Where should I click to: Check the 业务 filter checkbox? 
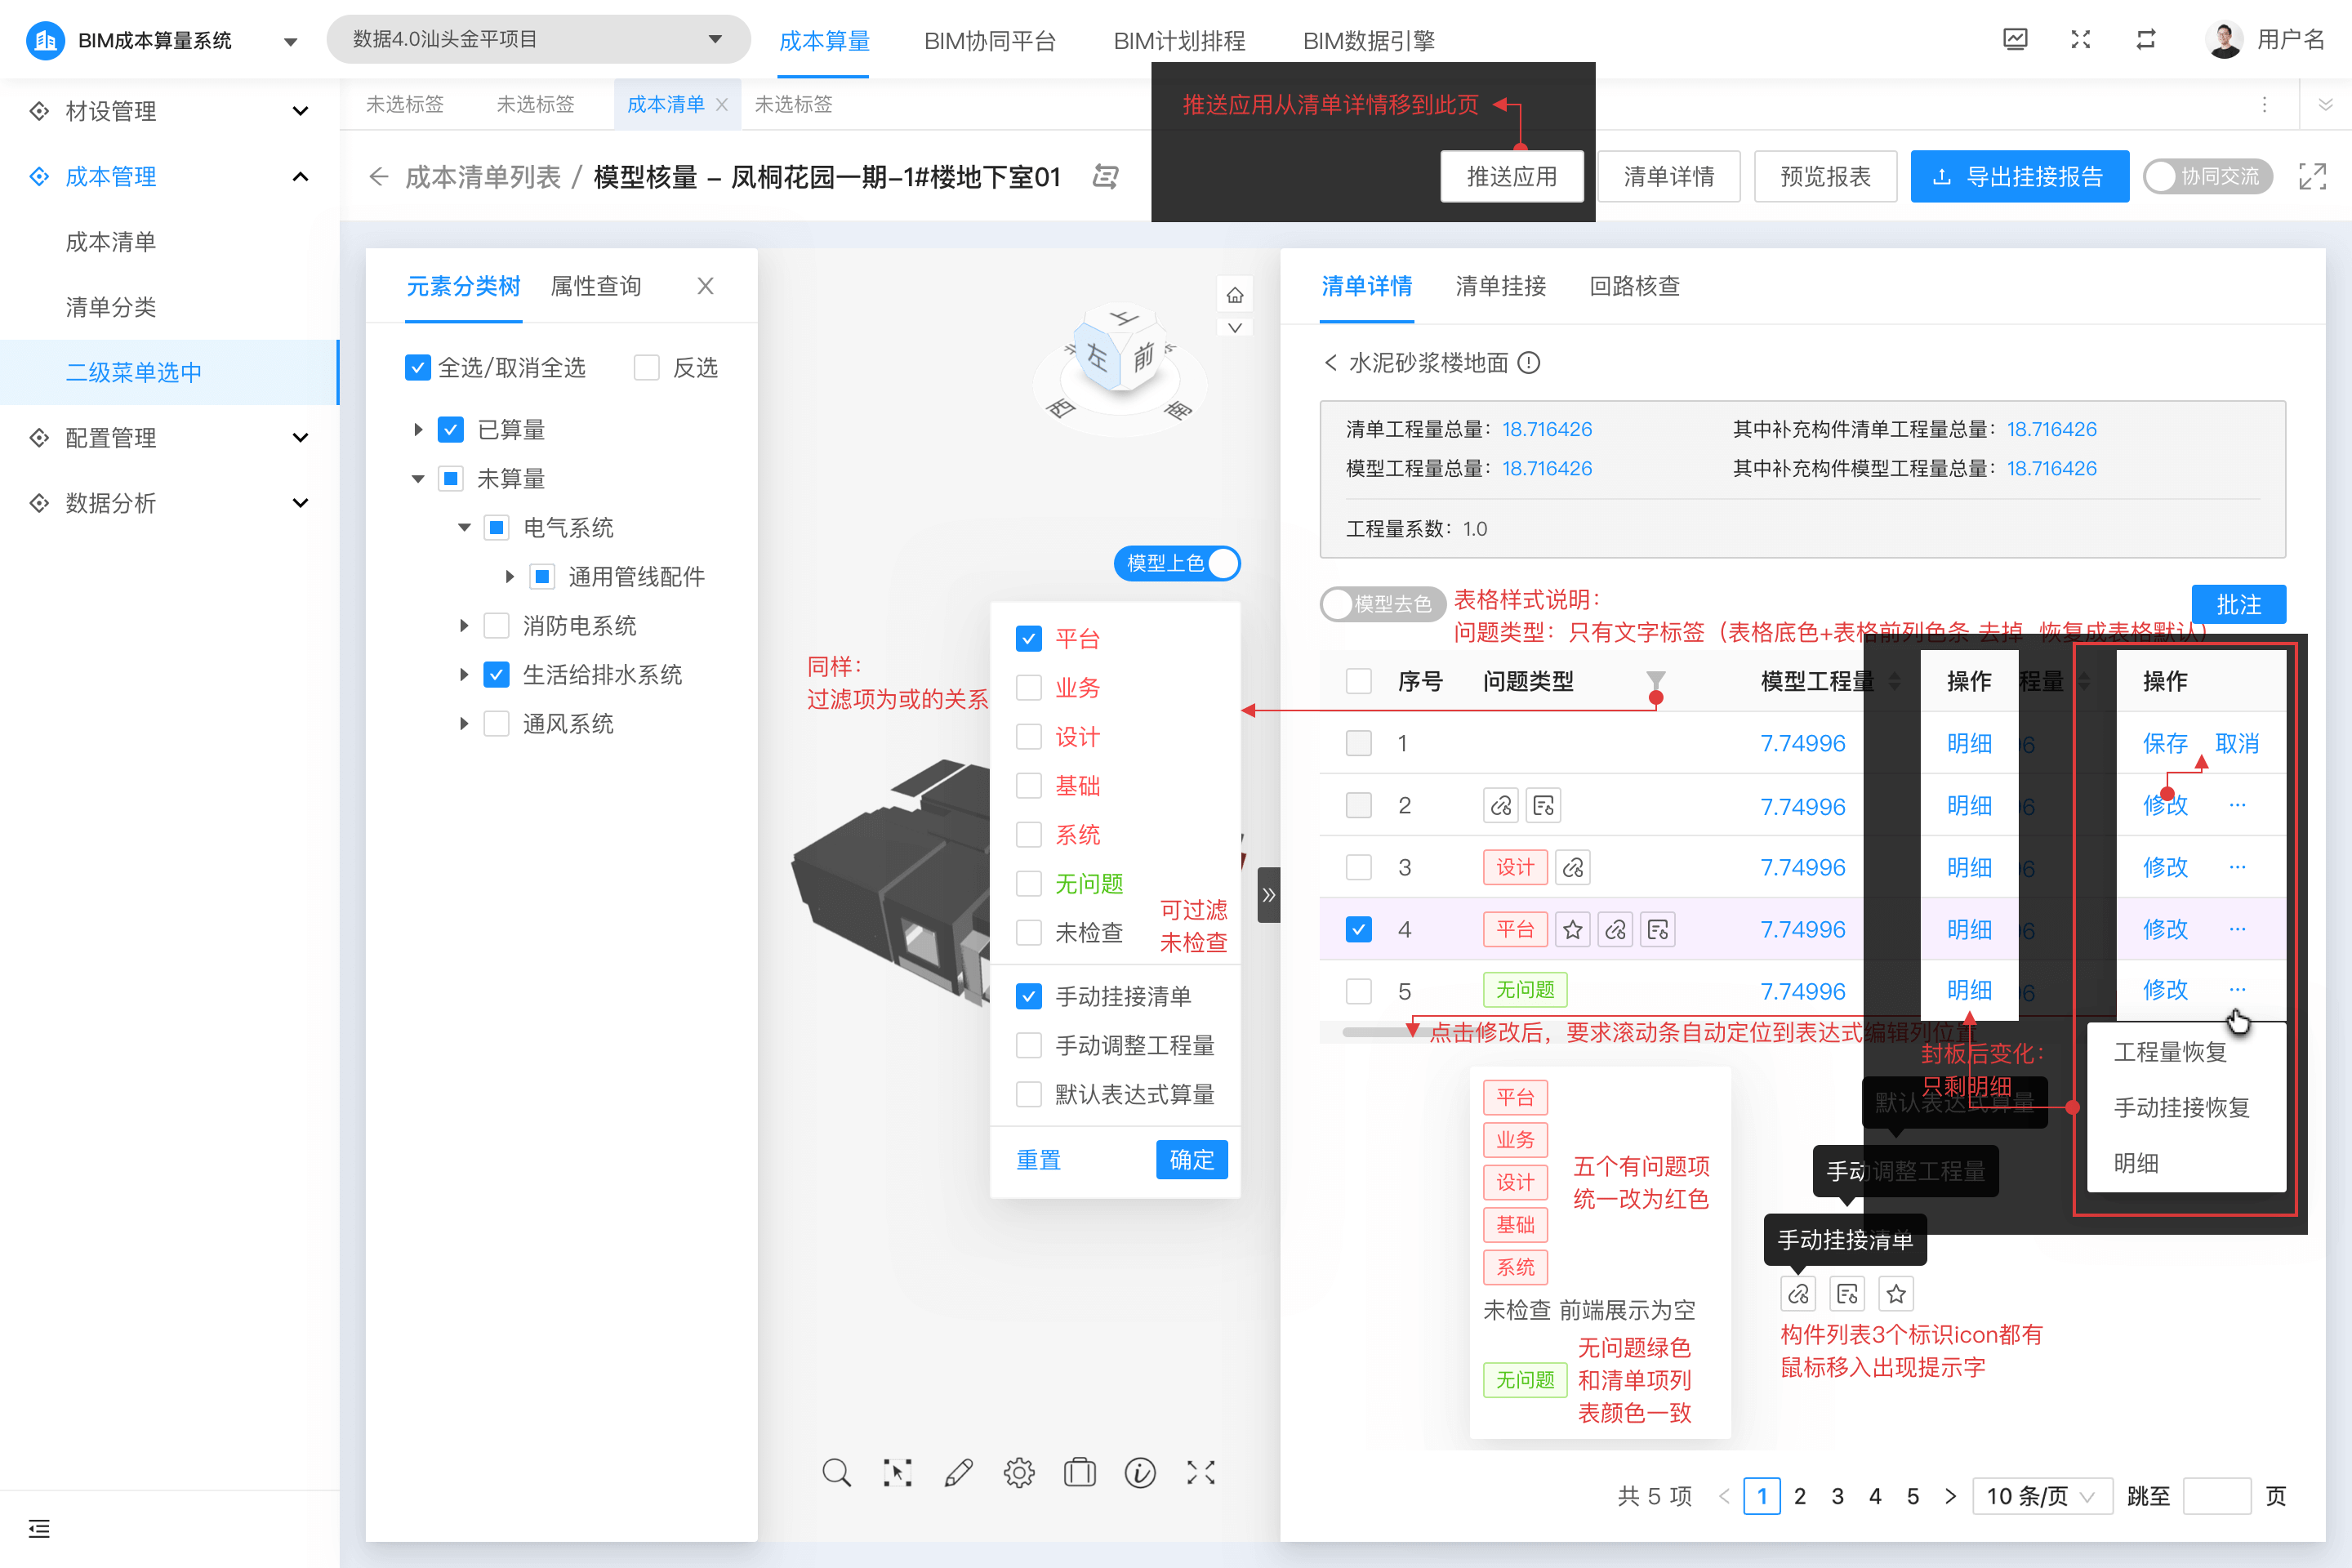pos(1028,688)
